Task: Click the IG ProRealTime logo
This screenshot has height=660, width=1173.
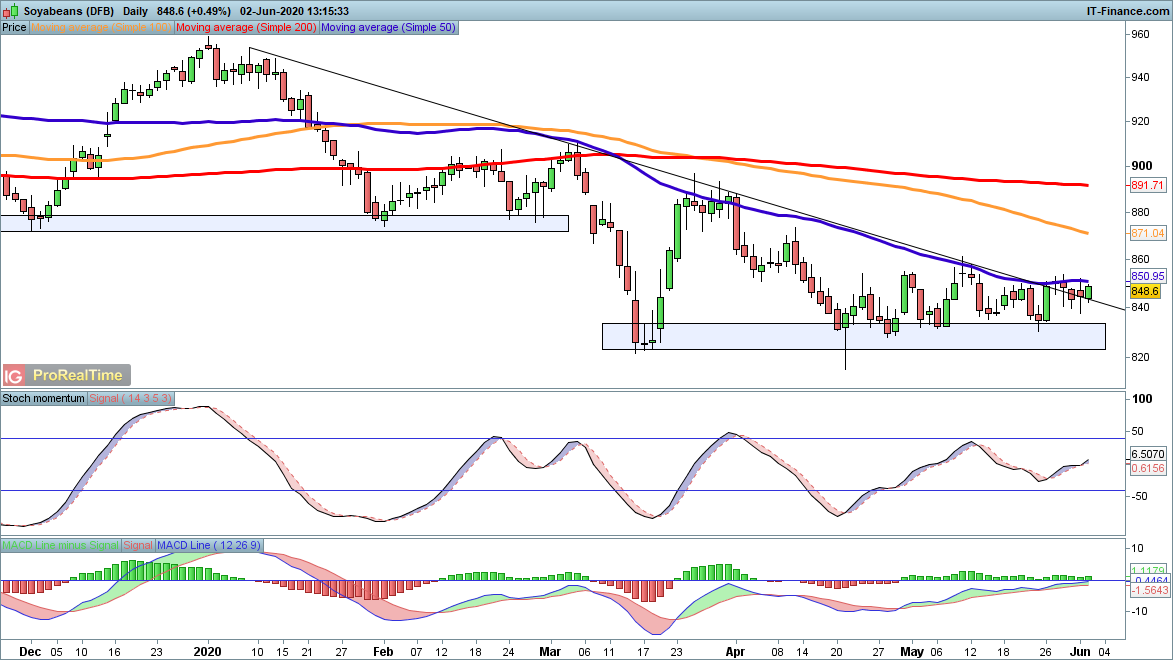Action: click(66, 376)
